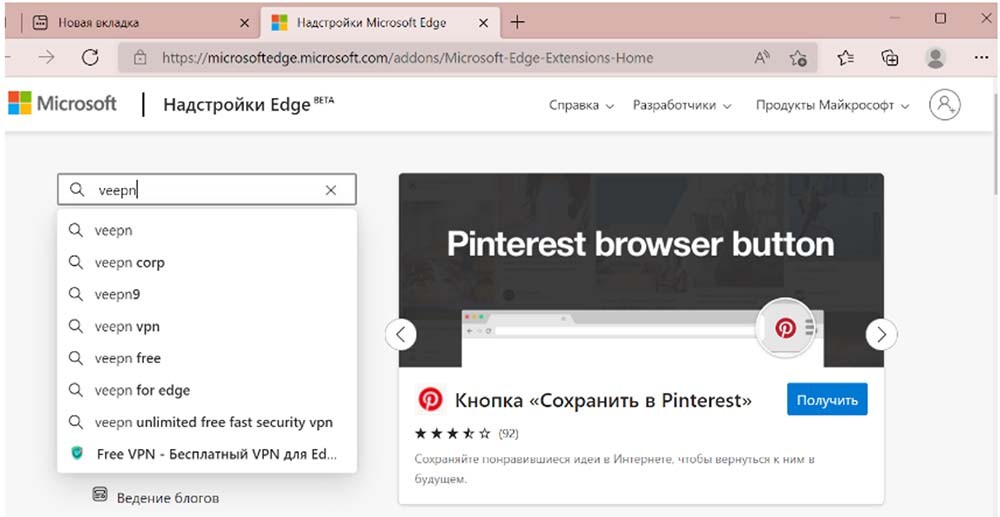Show previous carousel slide
Viewport: 1000px width, 517px height.
pyautogui.click(x=401, y=334)
